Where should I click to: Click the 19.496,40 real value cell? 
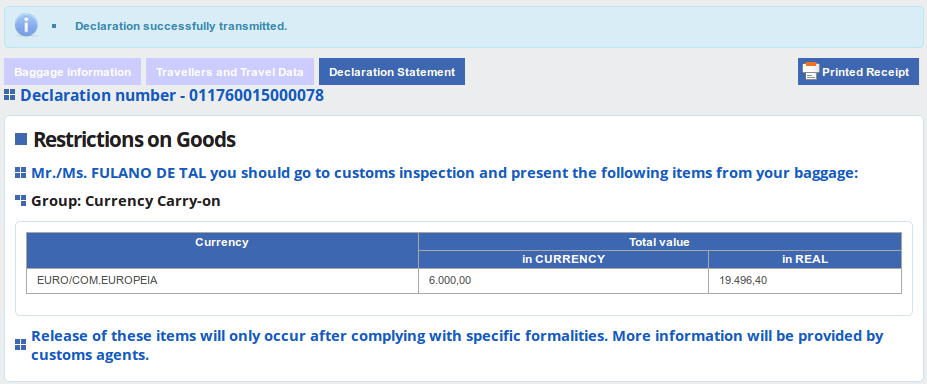coord(805,281)
